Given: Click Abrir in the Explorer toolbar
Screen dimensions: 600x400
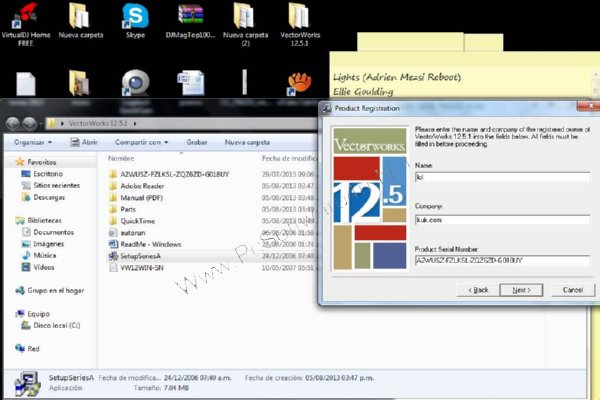Looking at the screenshot, I should pos(84,142).
